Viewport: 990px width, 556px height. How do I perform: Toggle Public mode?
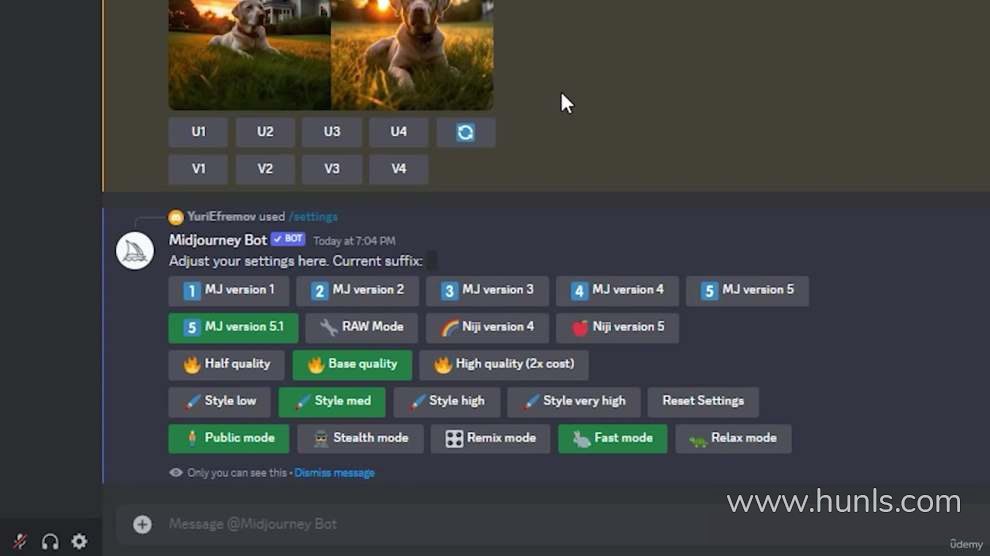click(229, 439)
